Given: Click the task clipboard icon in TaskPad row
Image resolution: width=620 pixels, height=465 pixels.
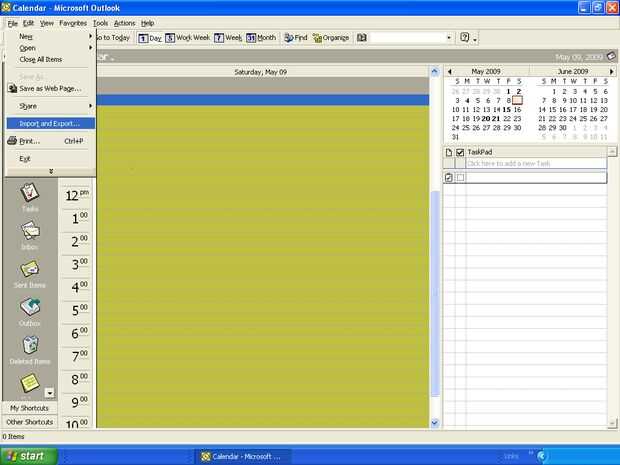Looking at the screenshot, I should click(448, 178).
